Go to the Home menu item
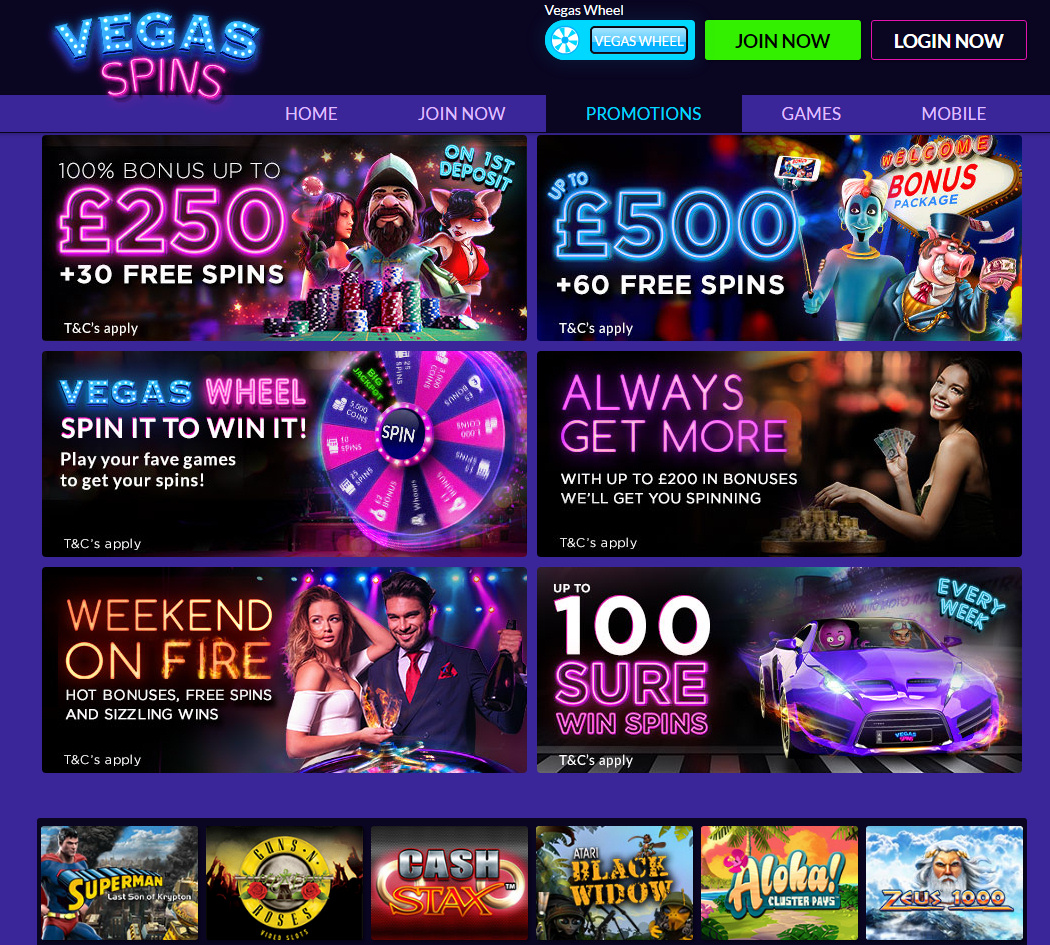The height and width of the screenshot is (945, 1050). point(311,114)
